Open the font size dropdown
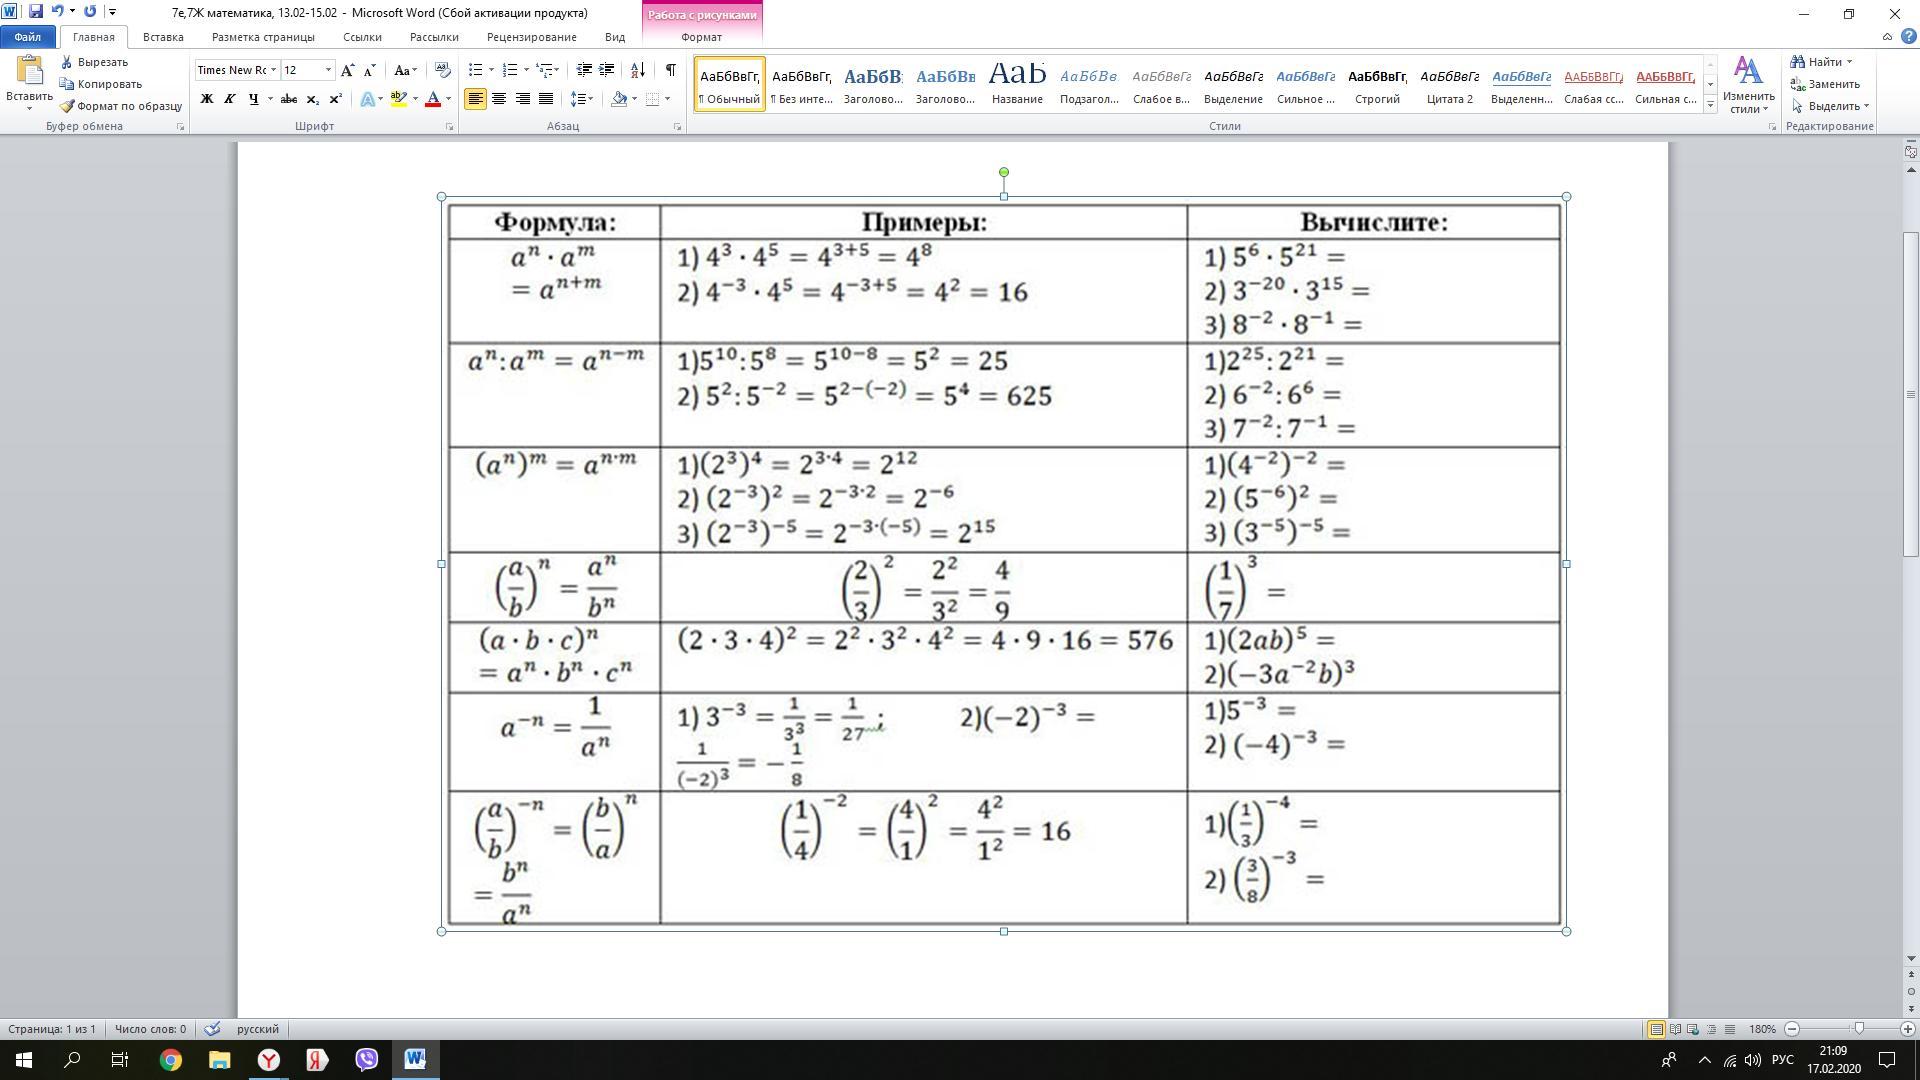The image size is (1920, 1080). tap(328, 70)
